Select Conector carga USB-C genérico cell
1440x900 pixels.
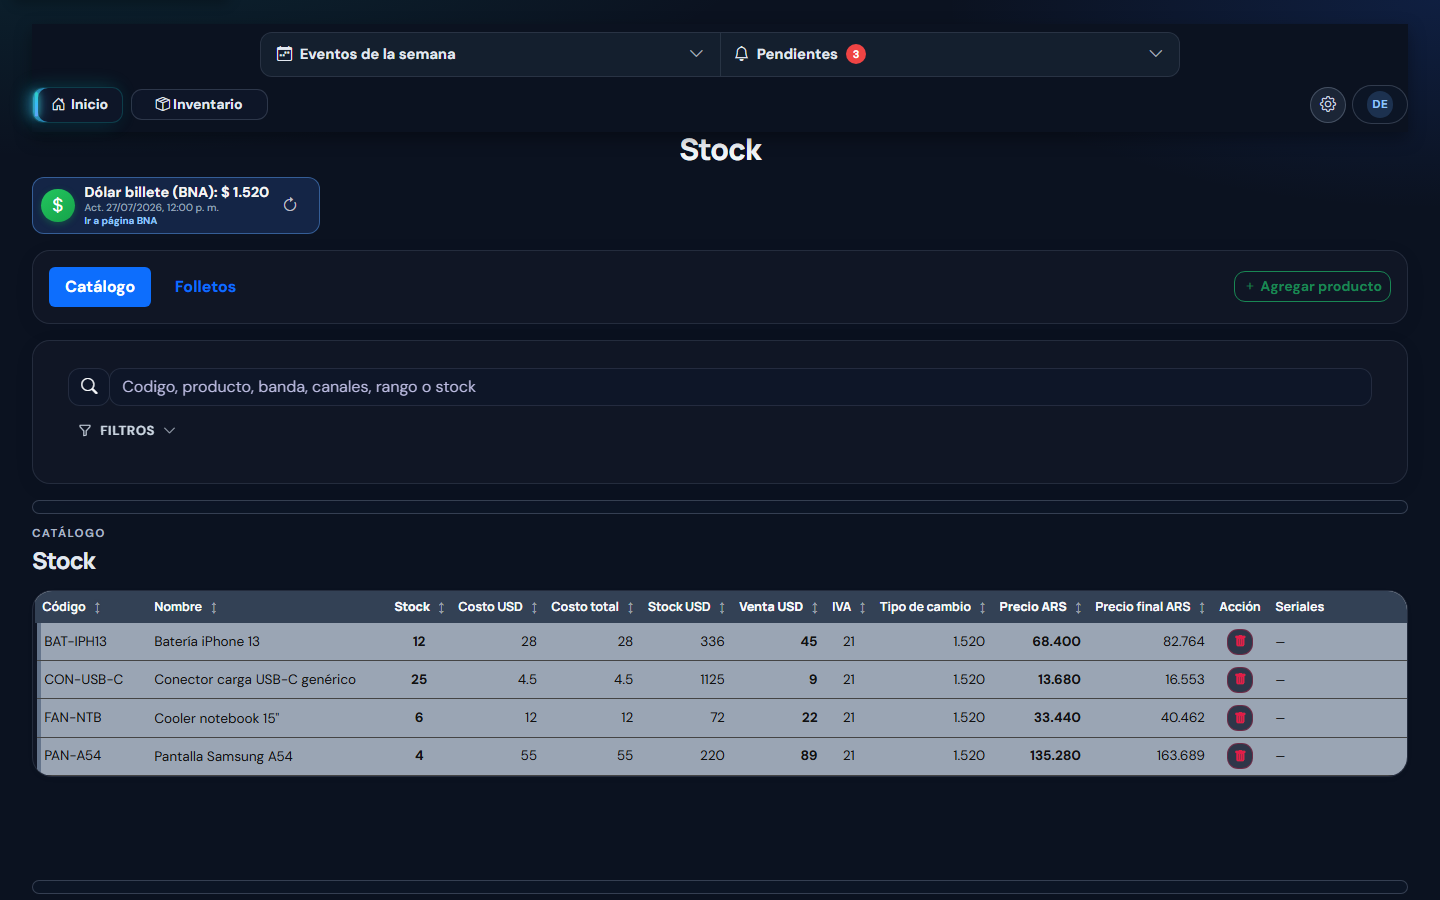[x=255, y=679]
